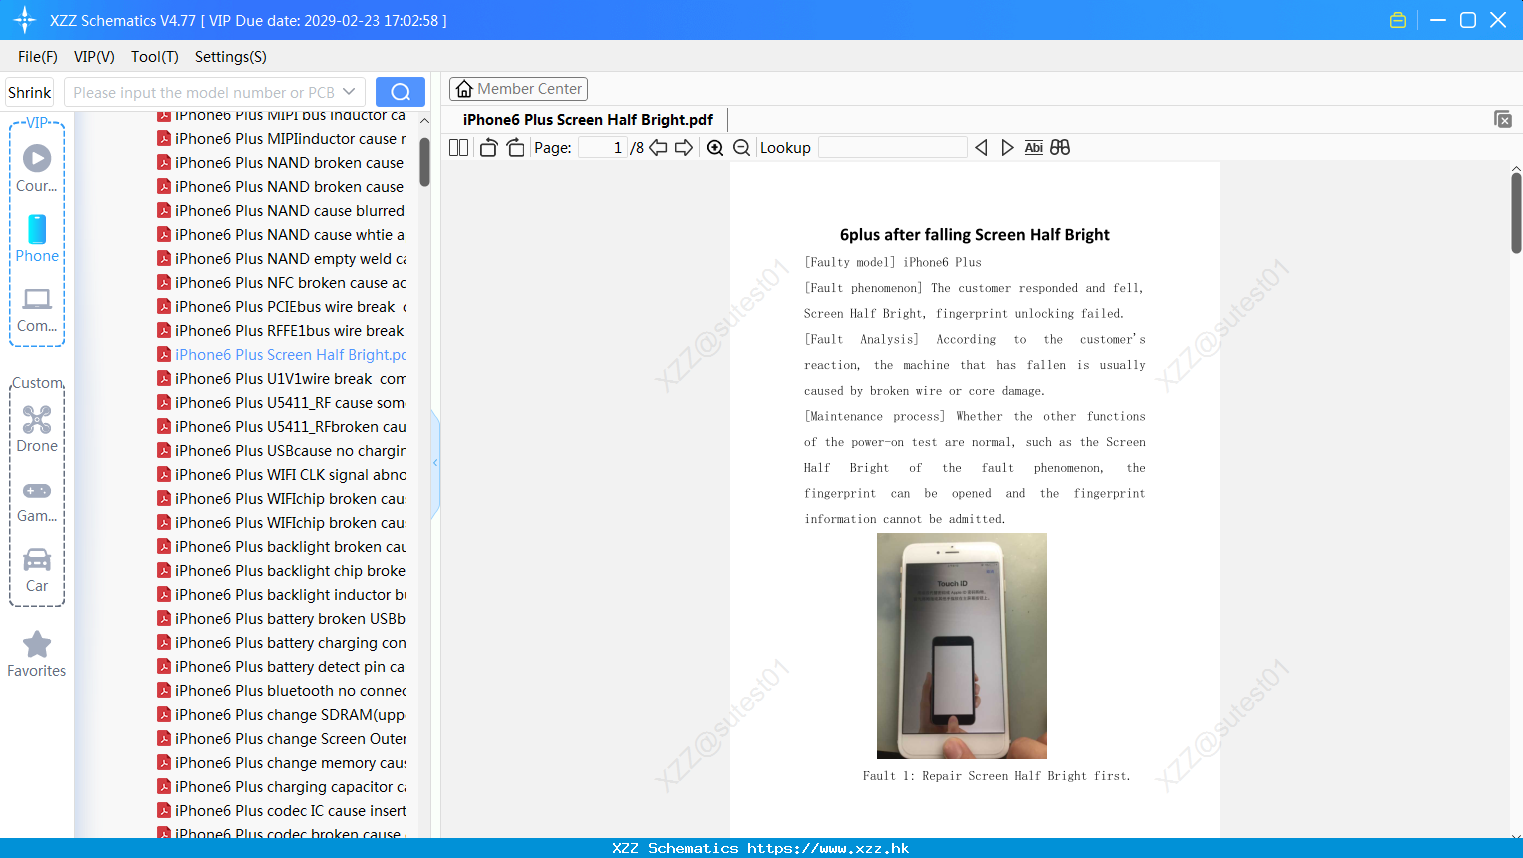This screenshot has width=1523, height=858.
Task: Open iPhone6 Plus change Screen Outer file
Action: [282, 739]
